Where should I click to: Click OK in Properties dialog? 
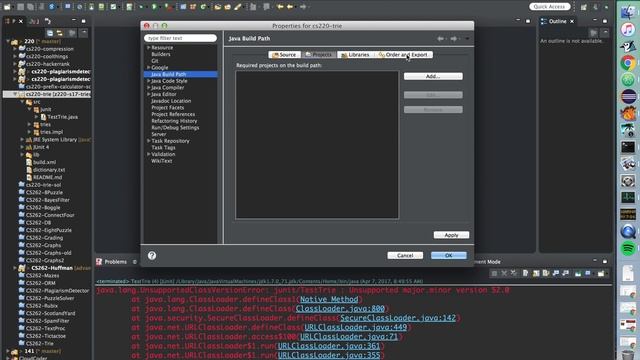pyautogui.click(x=449, y=256)
